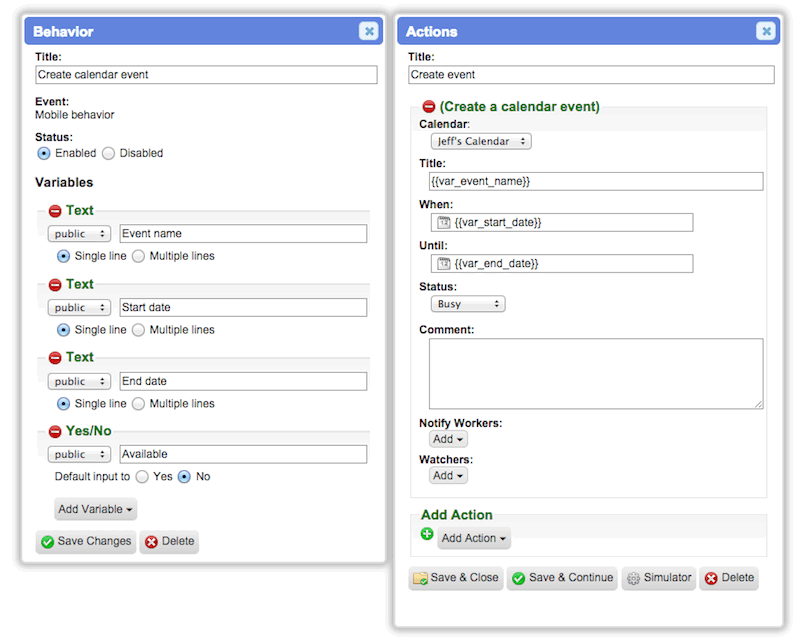Screen dimensions: 800x643
Task: Click green plus icon beside Add Action
Action: pyautogui.click(x=427, y=534)
